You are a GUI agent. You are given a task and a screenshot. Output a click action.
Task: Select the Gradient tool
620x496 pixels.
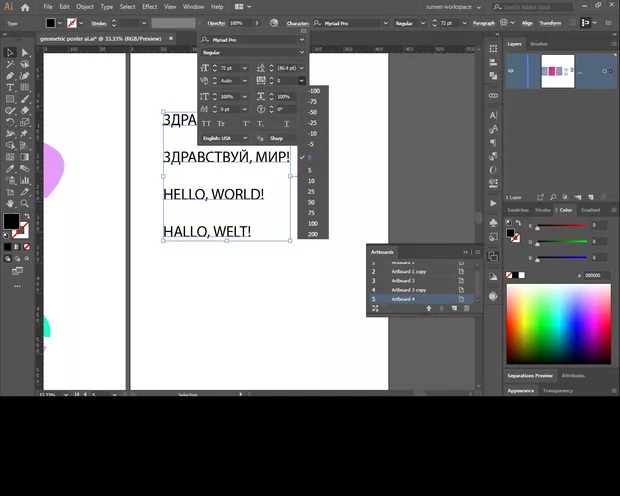click(25, 157)
